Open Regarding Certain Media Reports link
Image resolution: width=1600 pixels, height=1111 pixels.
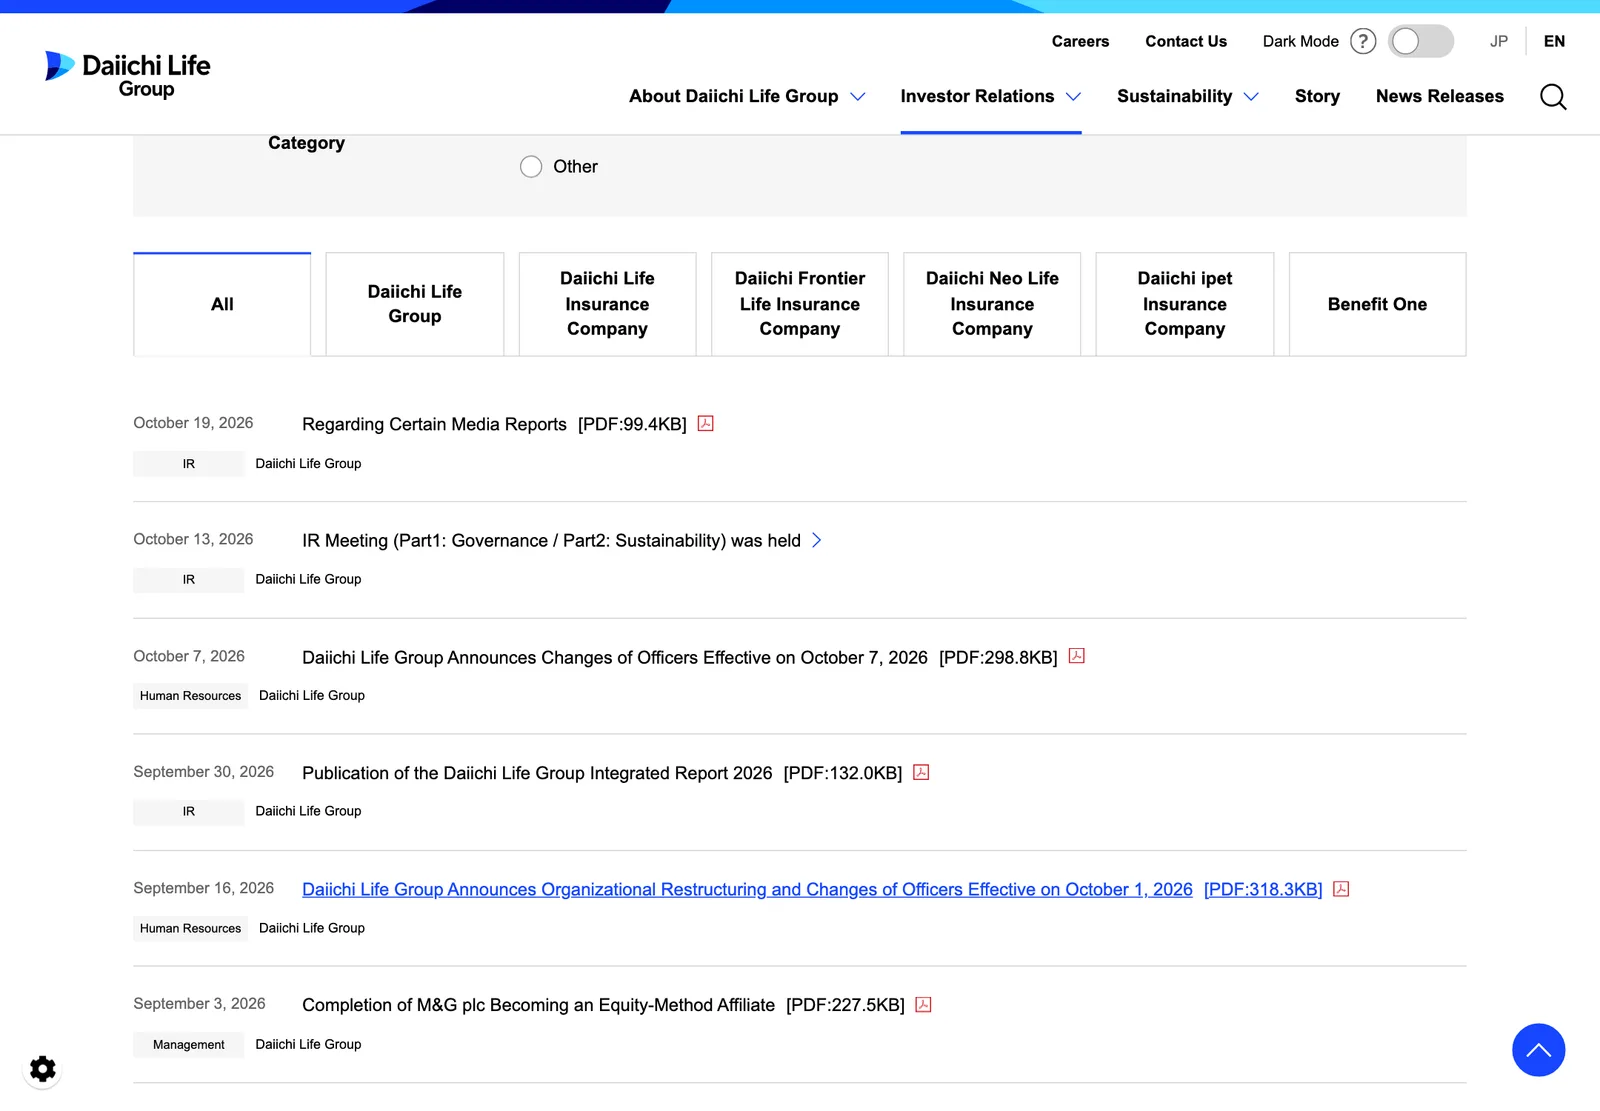click(x=494, y=424)
